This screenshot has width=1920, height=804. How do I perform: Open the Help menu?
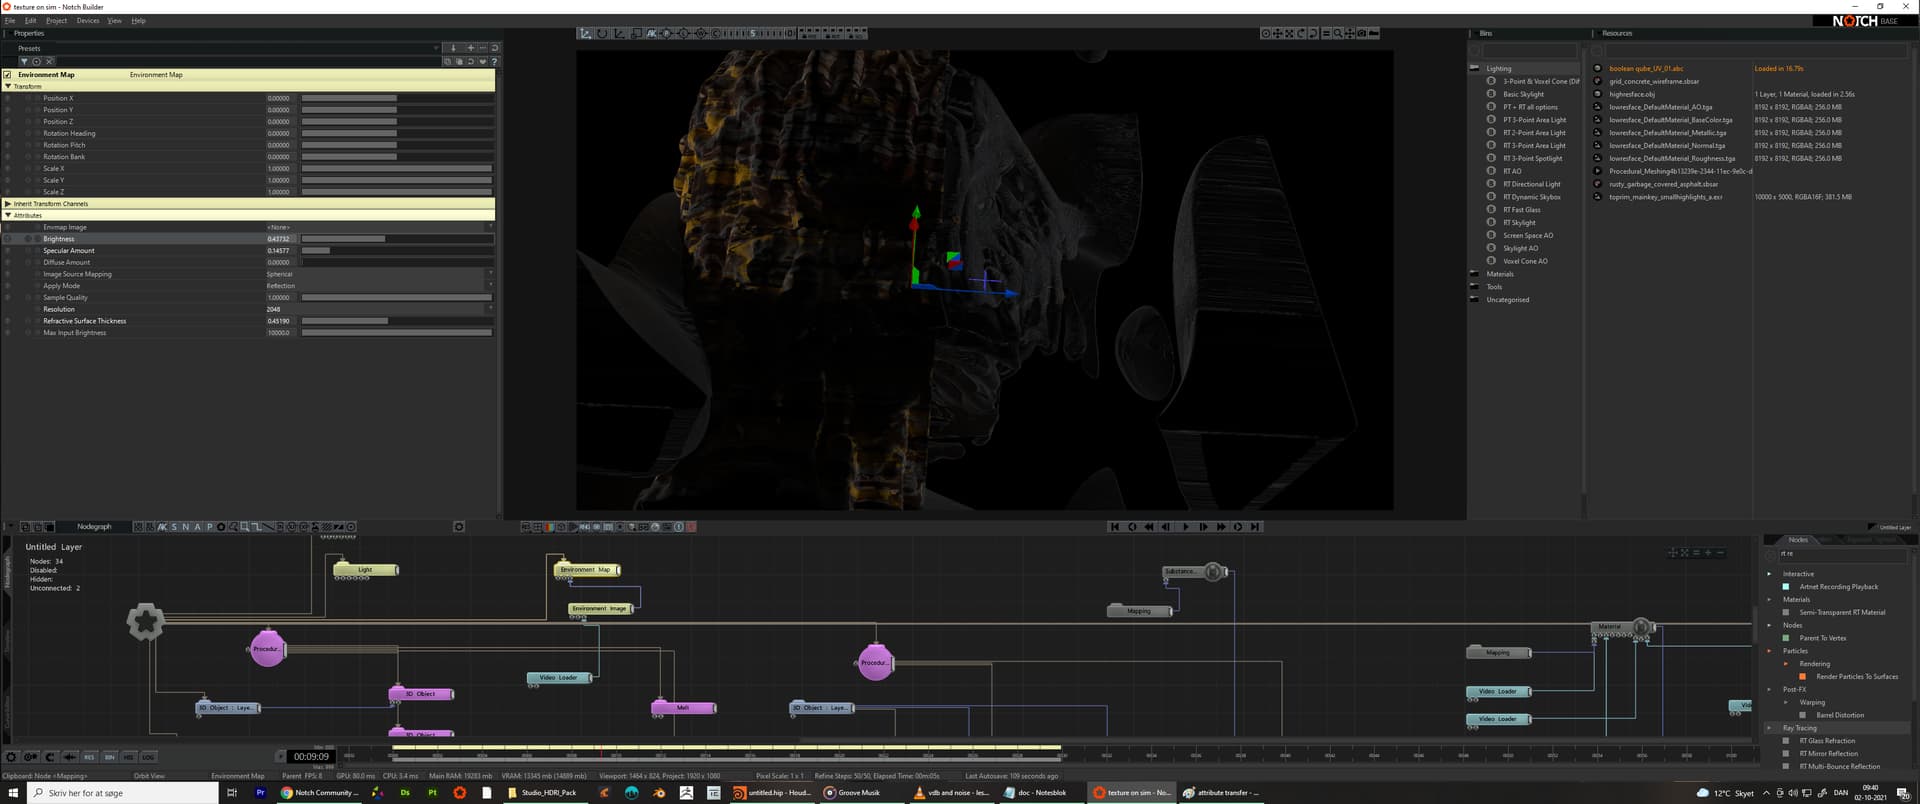[138, 21]
